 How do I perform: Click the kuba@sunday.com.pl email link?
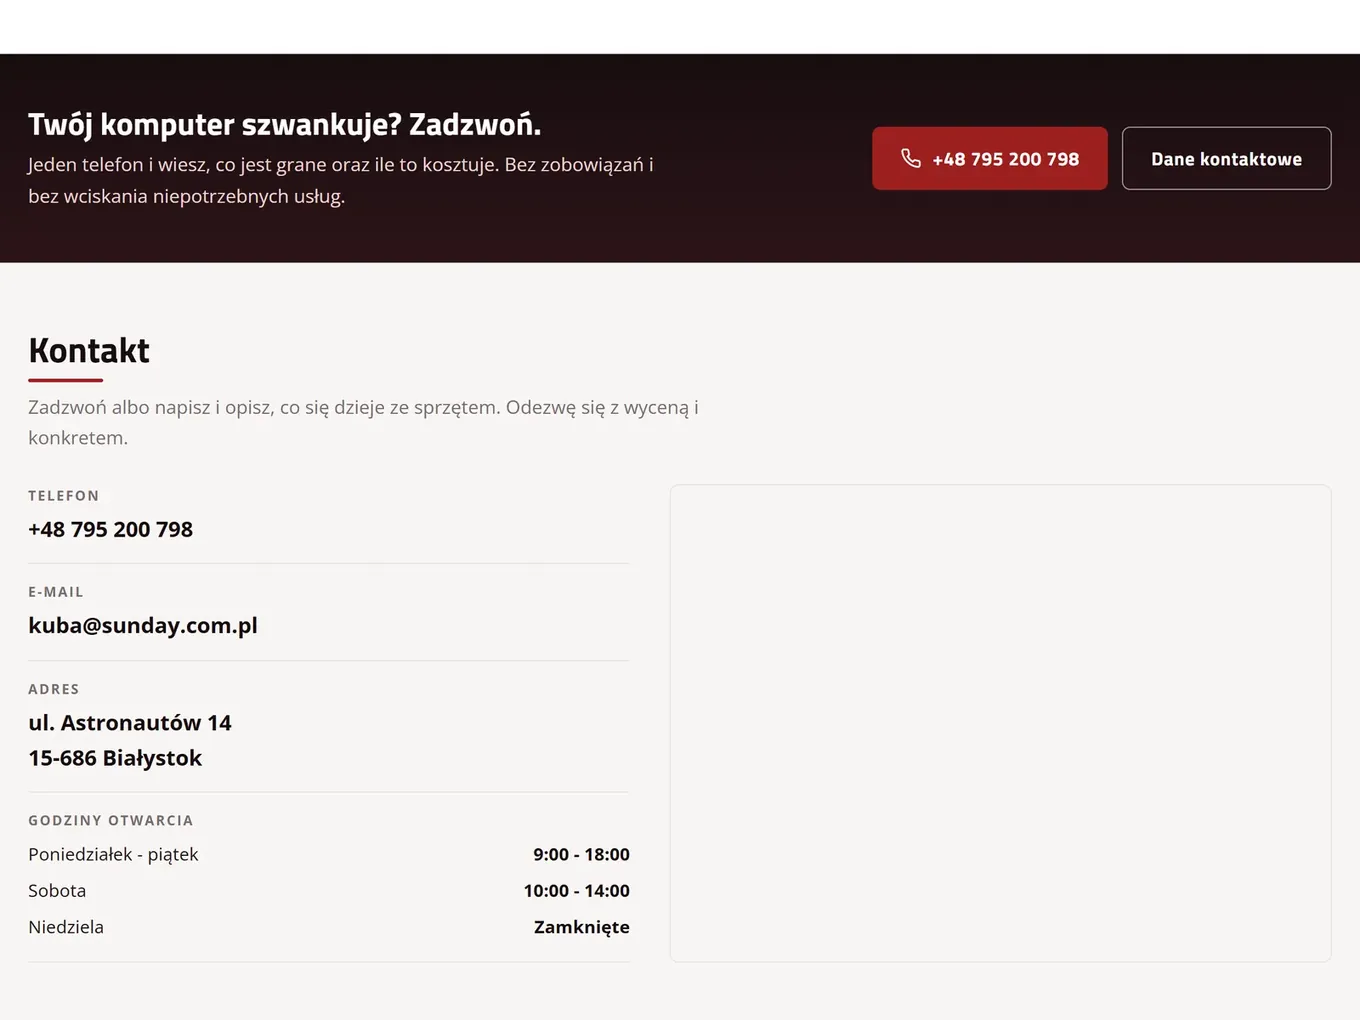(143, 625)
